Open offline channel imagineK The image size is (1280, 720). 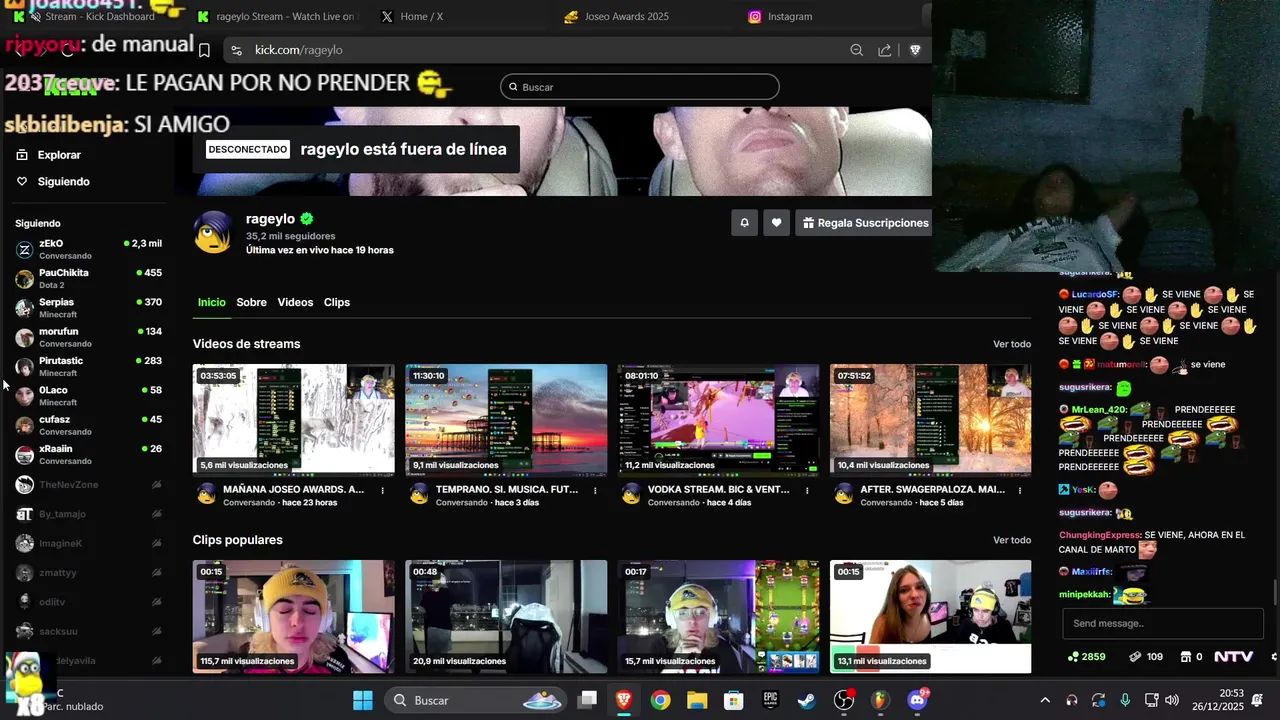(88, 543)
